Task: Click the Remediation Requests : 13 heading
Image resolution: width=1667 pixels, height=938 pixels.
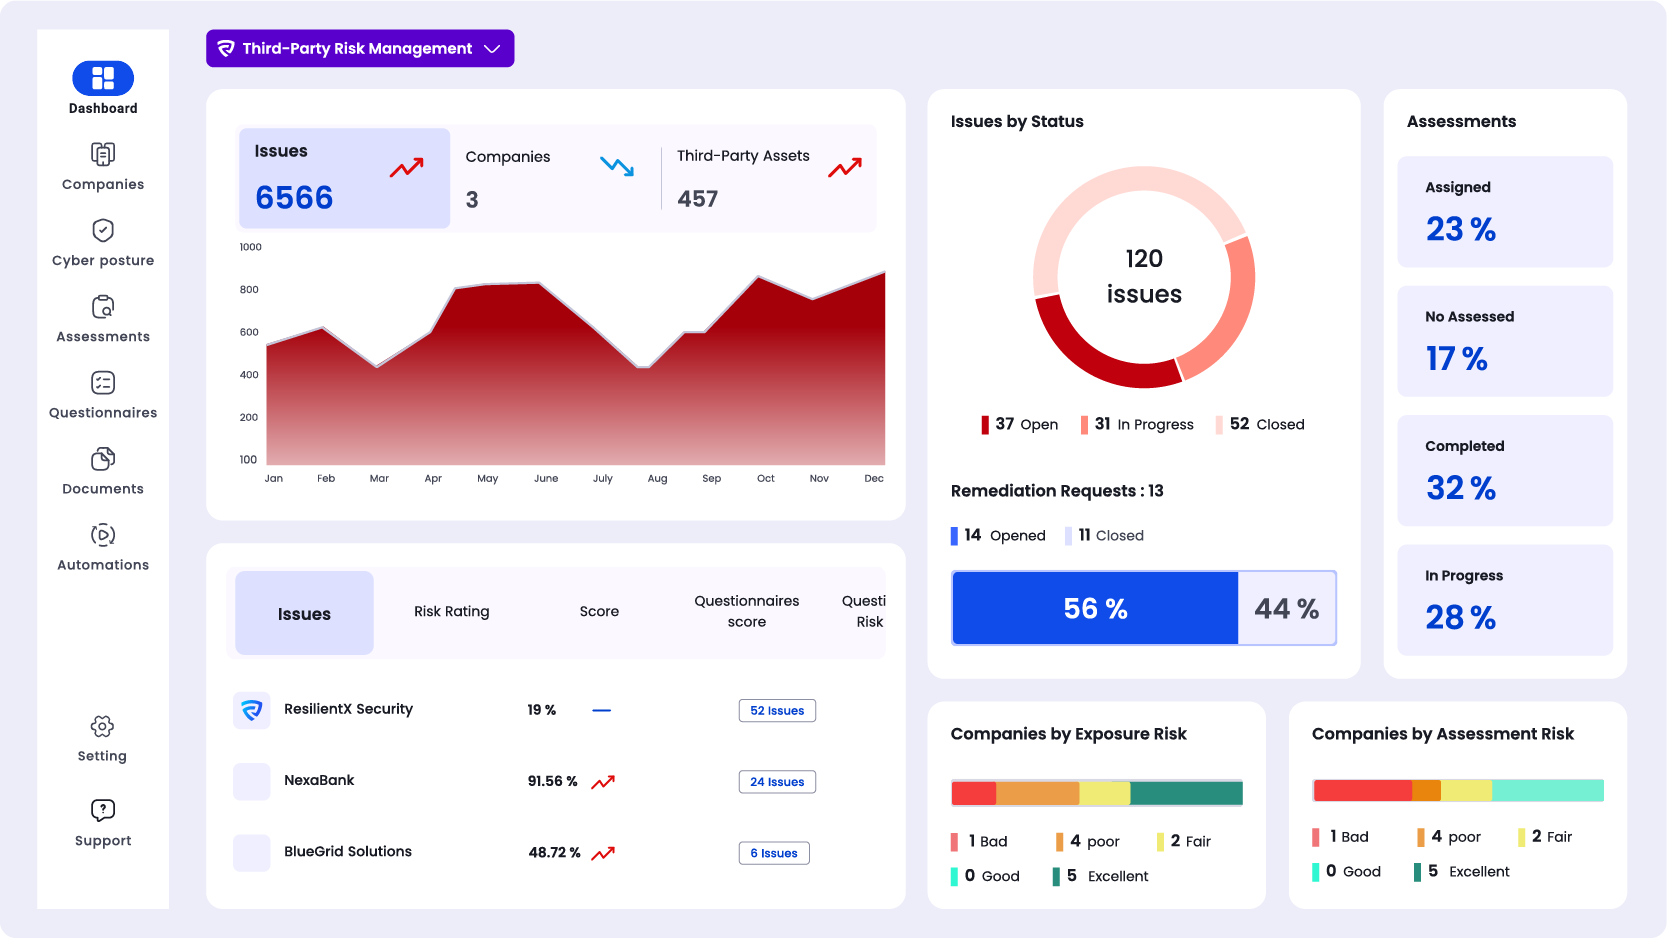Action: pos(1057,490)
